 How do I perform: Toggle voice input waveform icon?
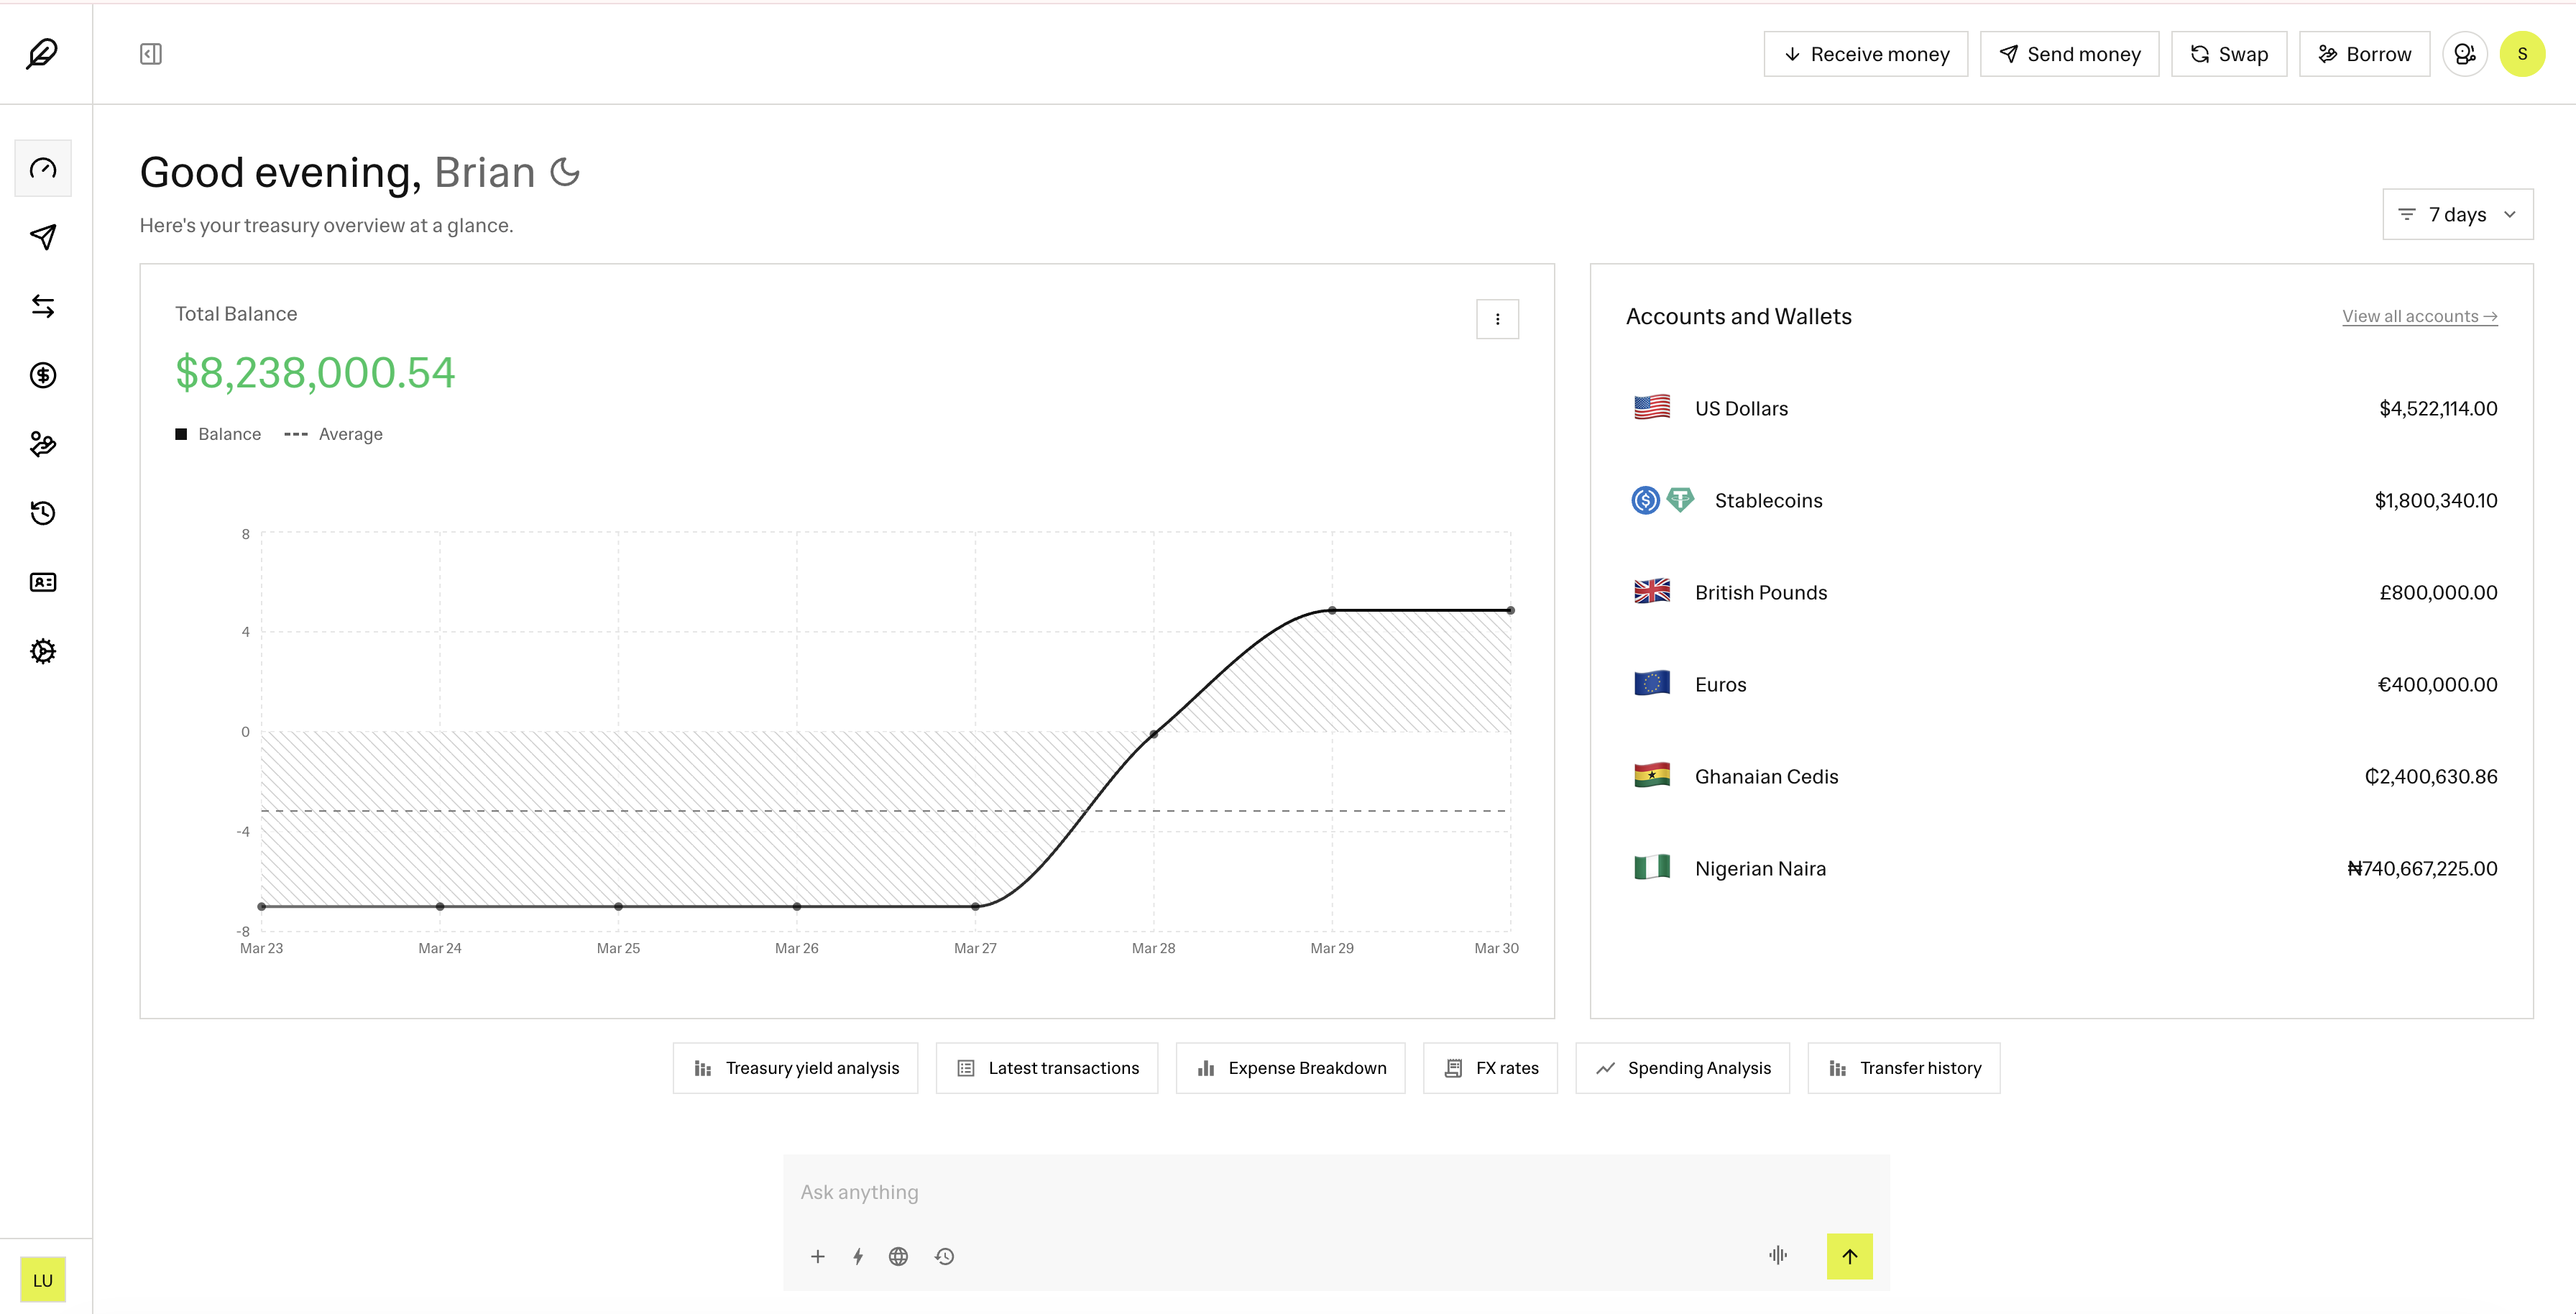tap(1777, 1255)
